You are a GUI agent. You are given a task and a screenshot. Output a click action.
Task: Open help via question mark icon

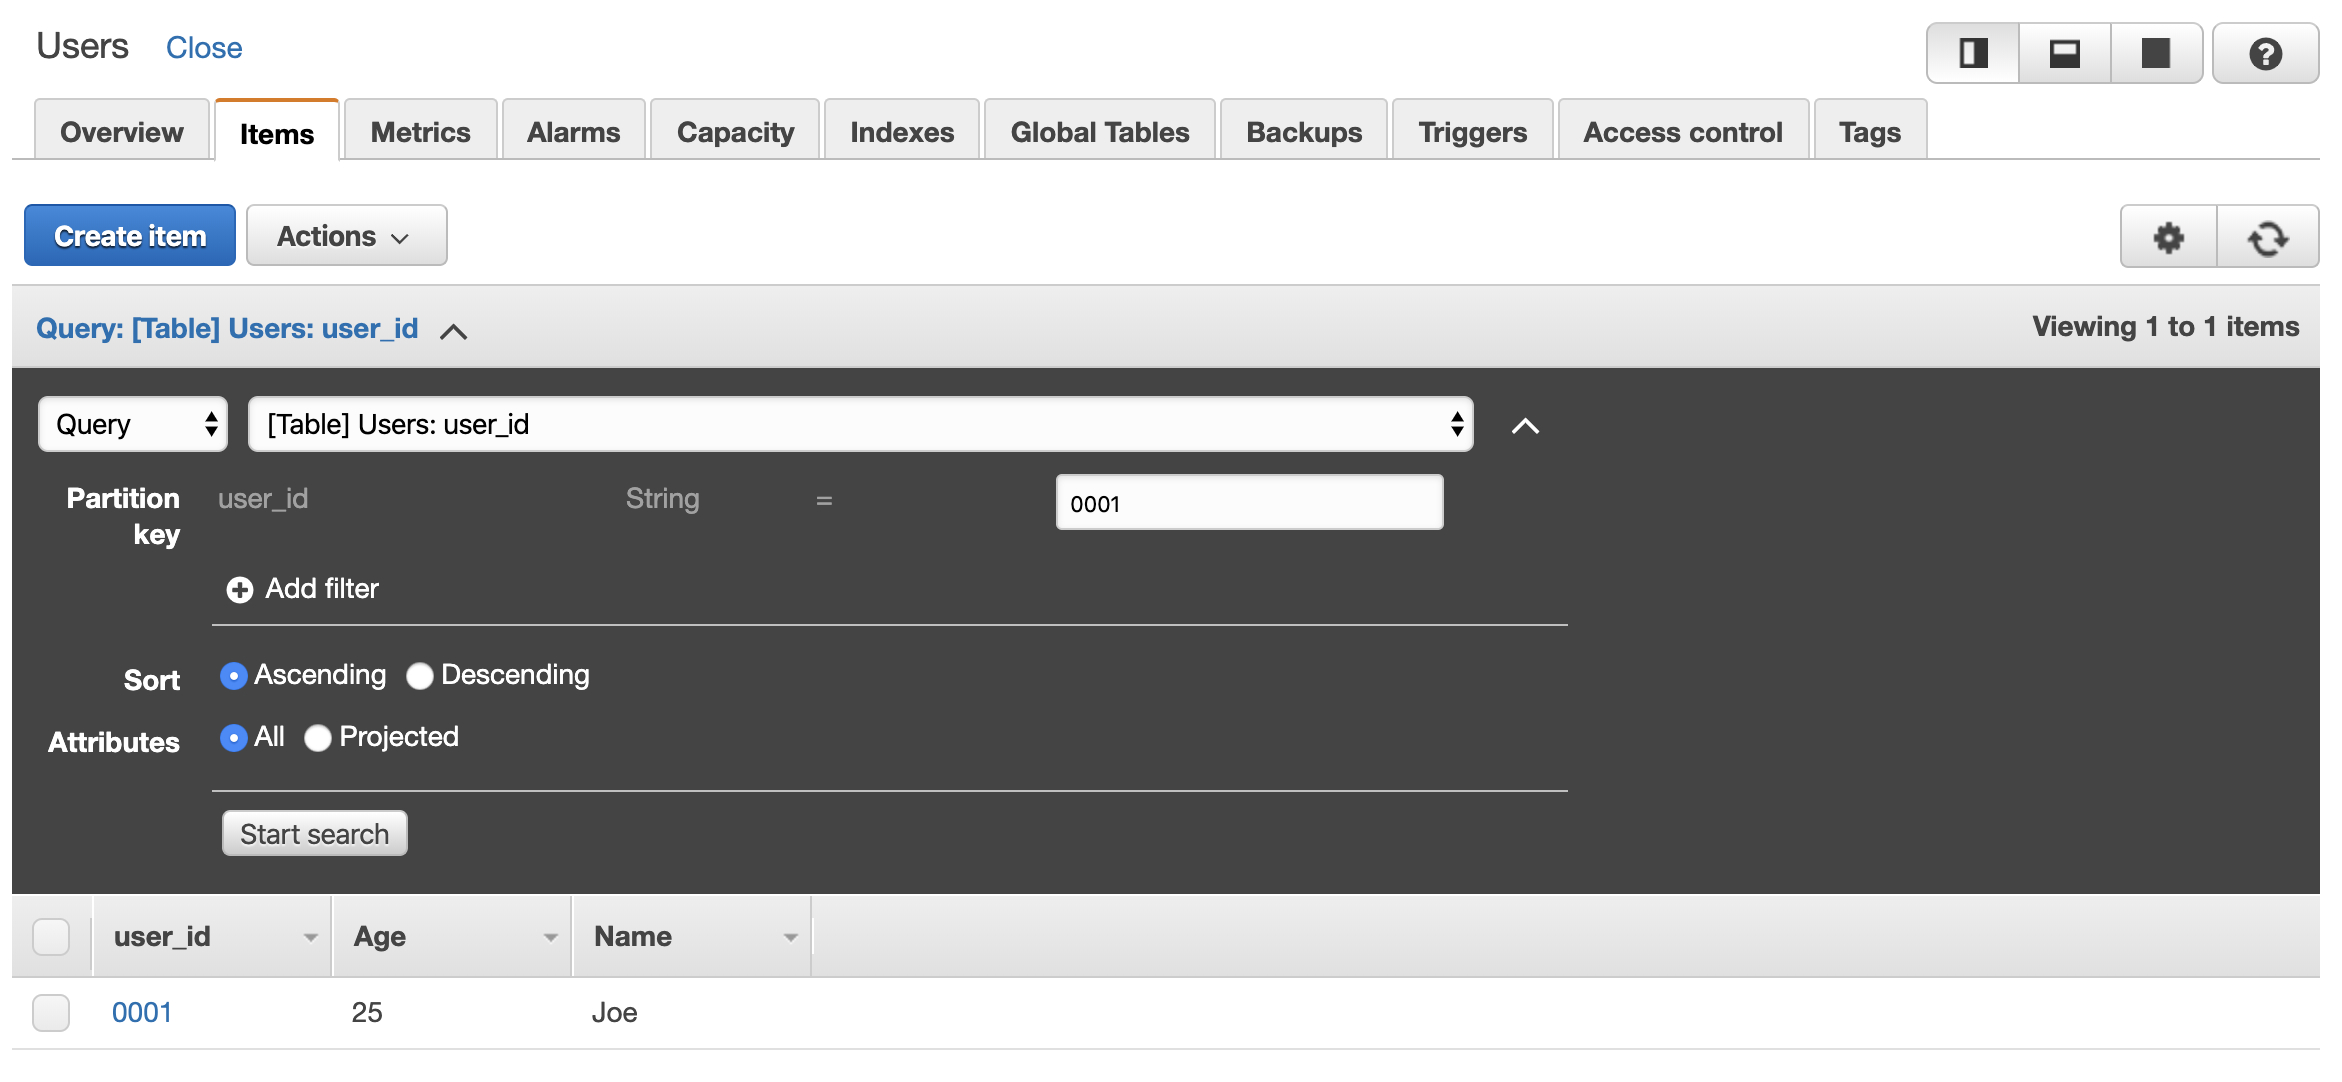tap(2264, 53)
